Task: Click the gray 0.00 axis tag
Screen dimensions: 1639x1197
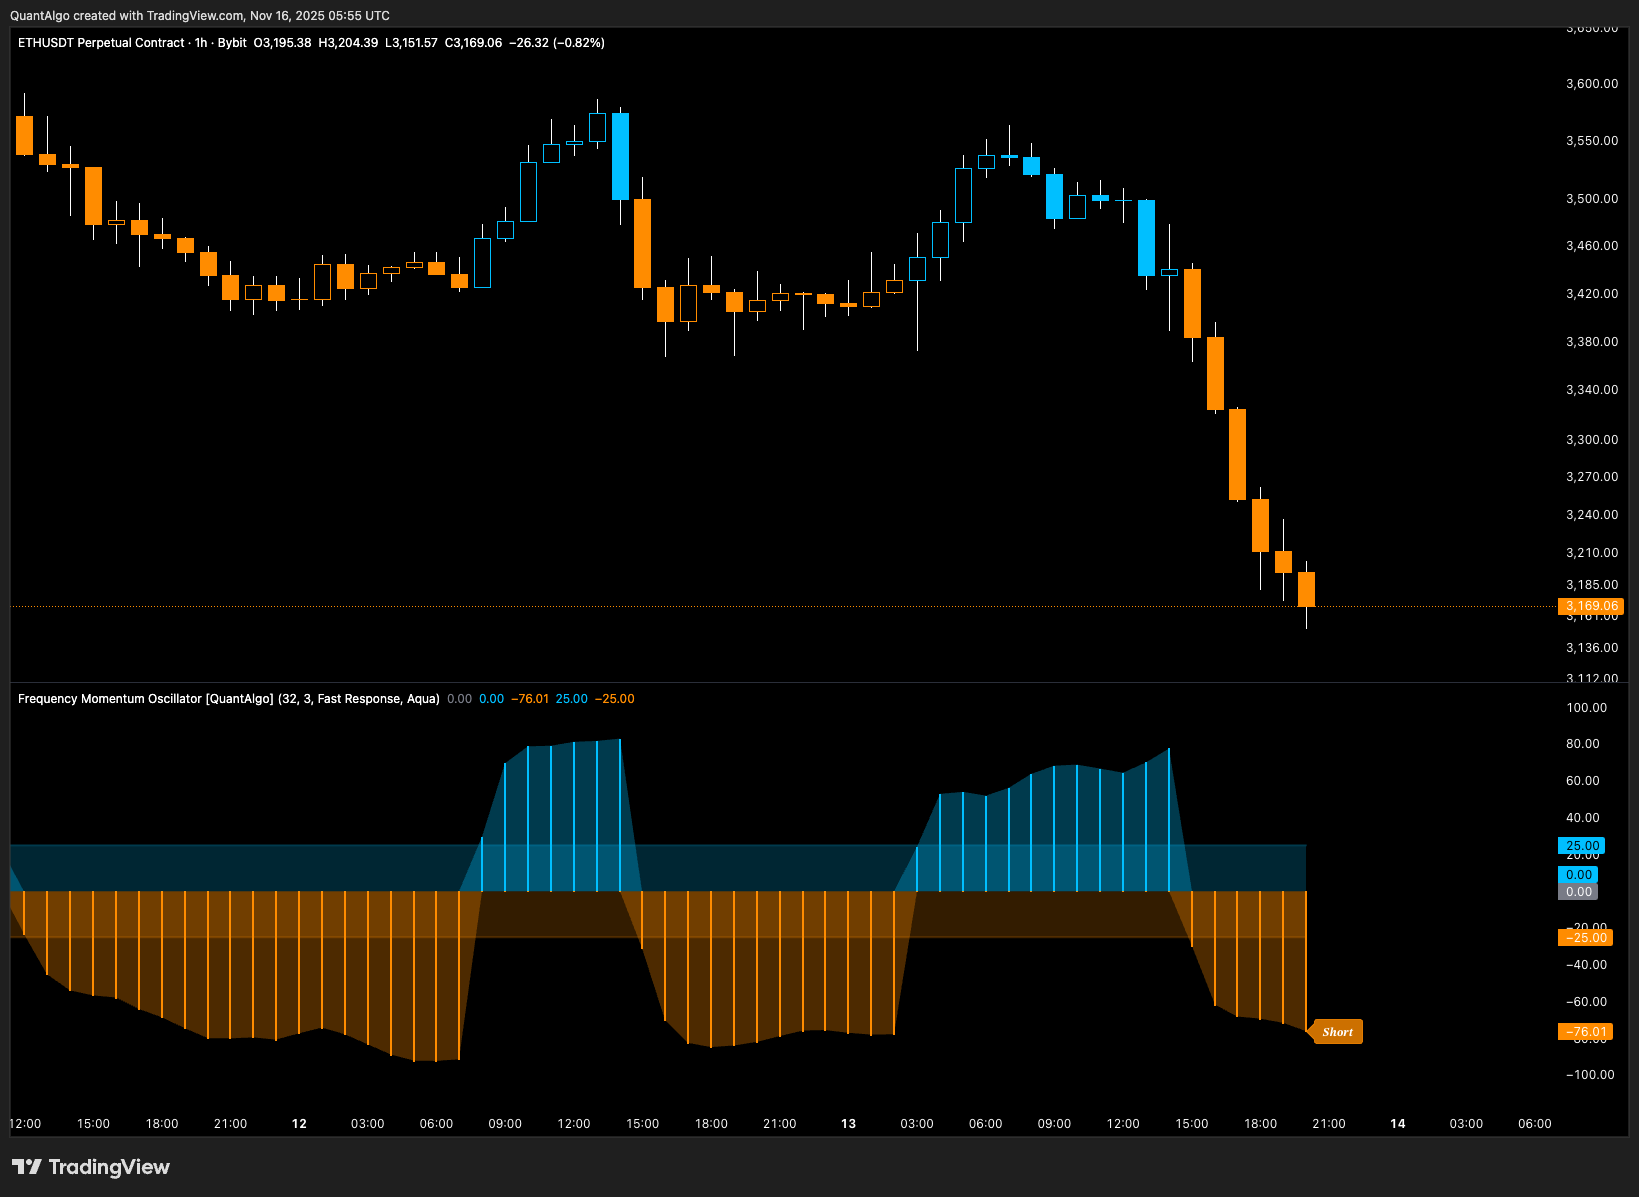Action: click(x=1579, y=892)
